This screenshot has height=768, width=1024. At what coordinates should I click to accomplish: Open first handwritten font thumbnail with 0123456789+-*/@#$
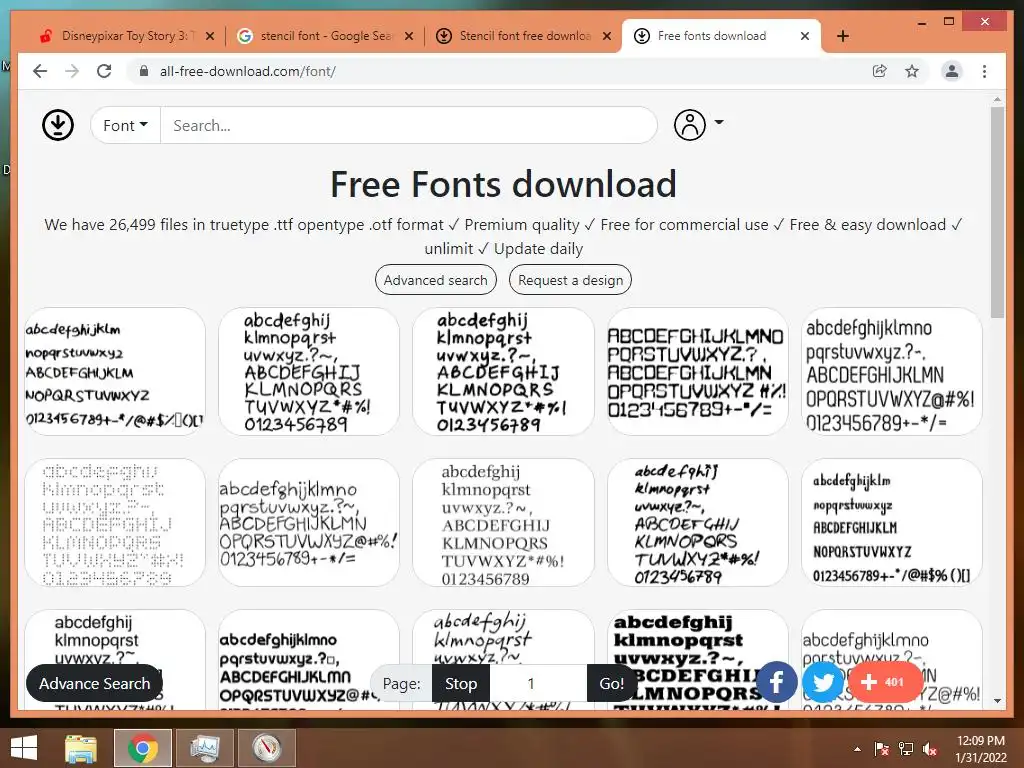pos(115,372)
